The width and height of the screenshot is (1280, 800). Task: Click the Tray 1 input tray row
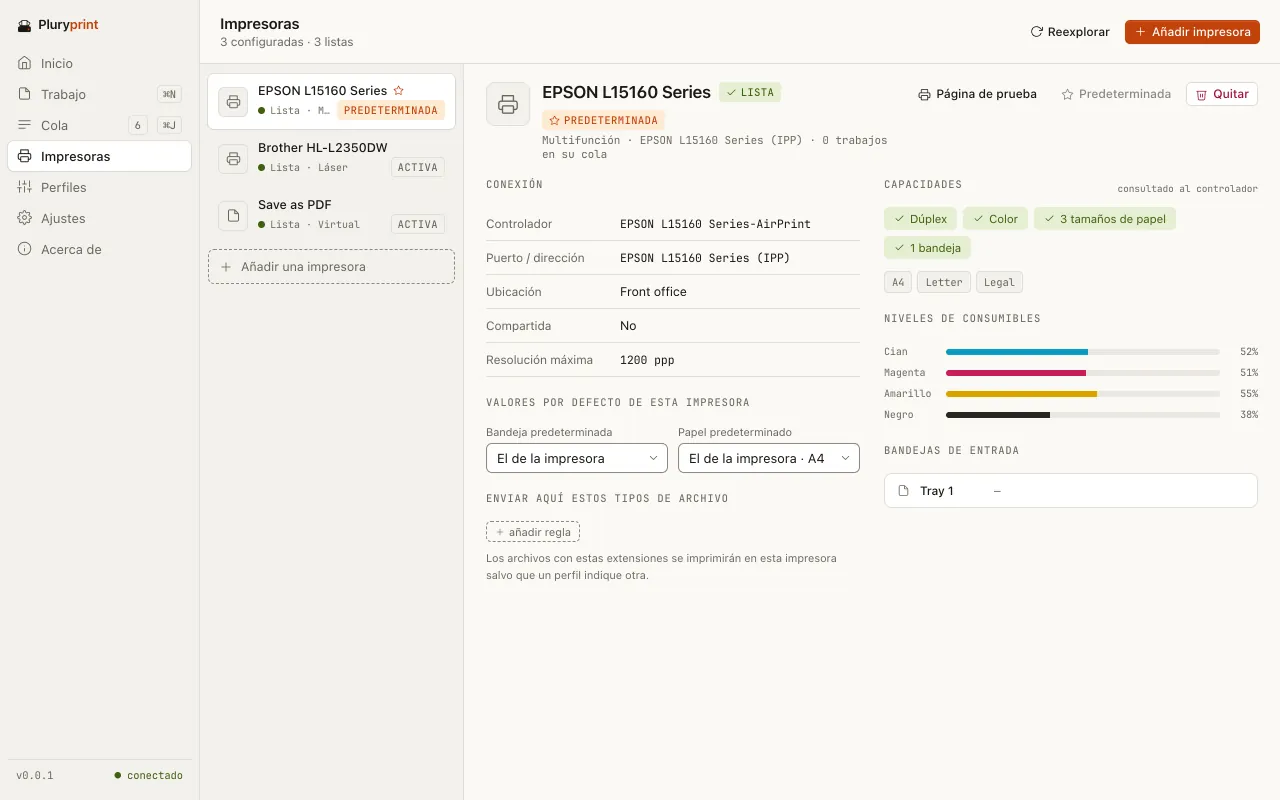1071,491
